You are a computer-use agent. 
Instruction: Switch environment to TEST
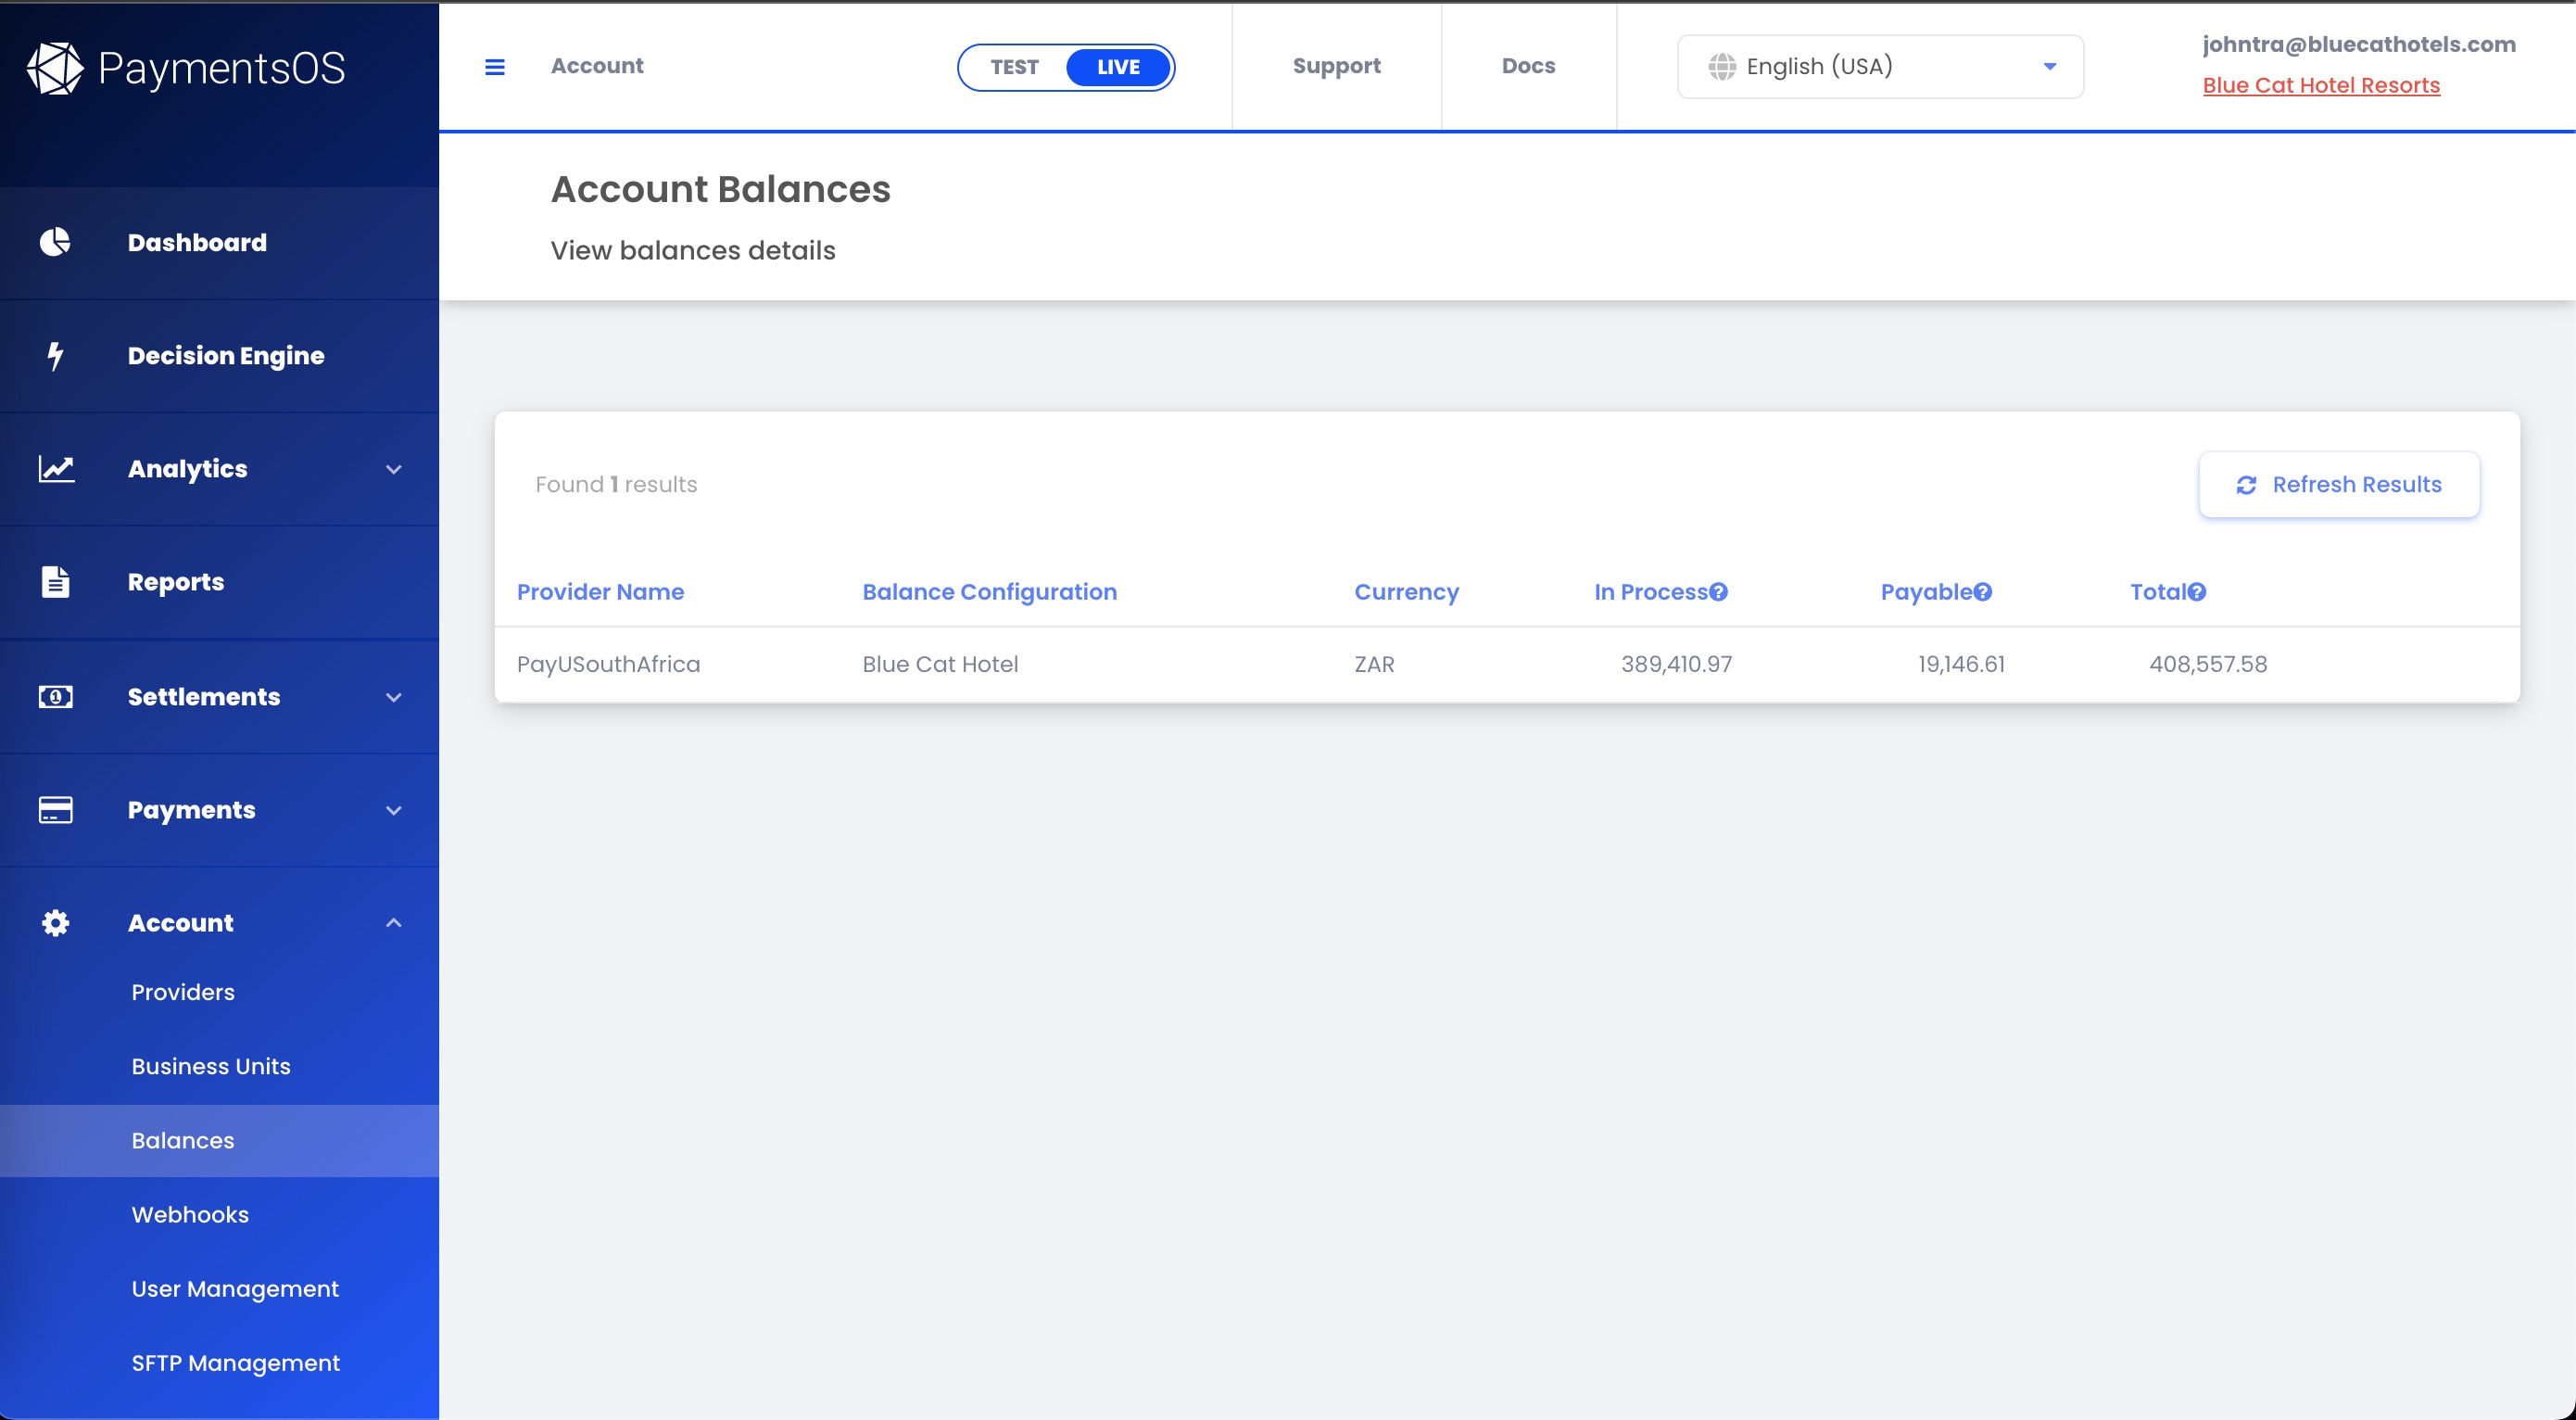point(1014,67)
